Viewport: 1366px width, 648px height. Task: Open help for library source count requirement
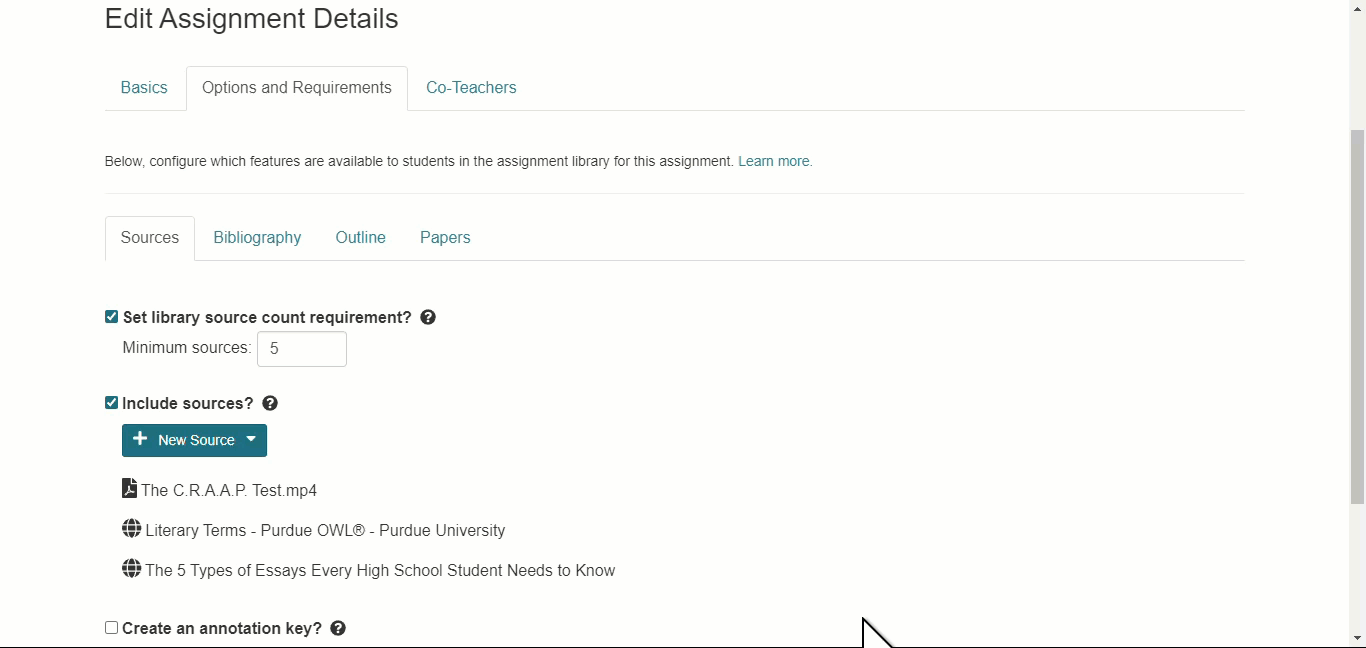[x=427, y=317]
